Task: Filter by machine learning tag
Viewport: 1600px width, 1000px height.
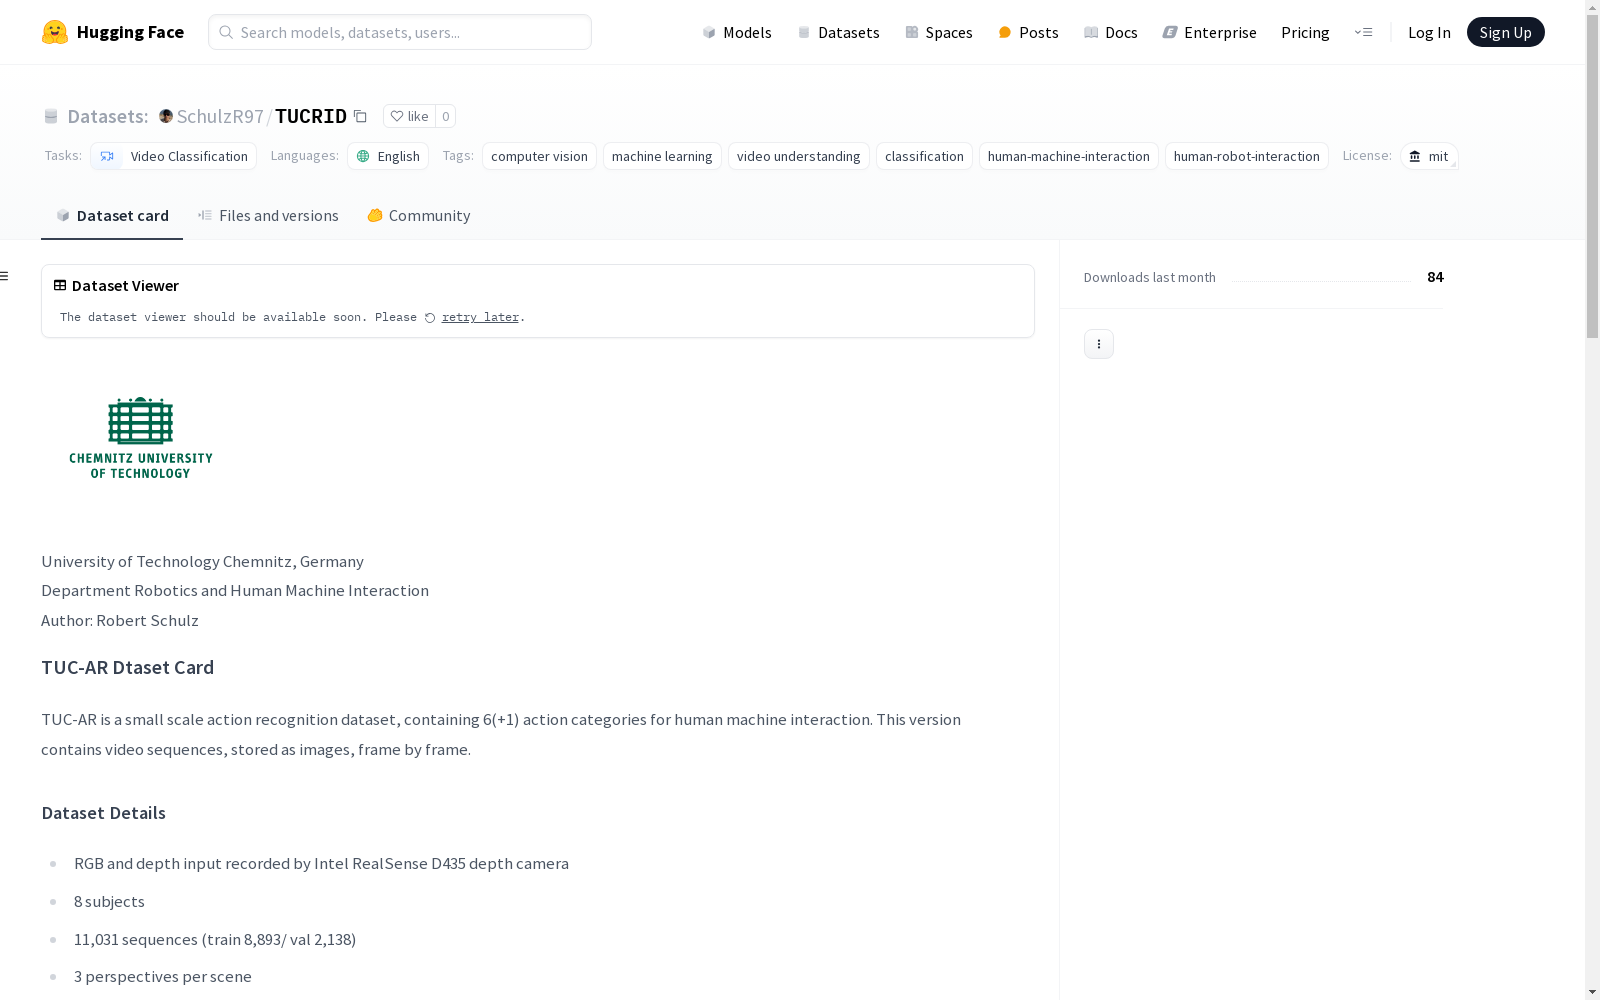Action: pyautogui.click(x=662, y=156)
